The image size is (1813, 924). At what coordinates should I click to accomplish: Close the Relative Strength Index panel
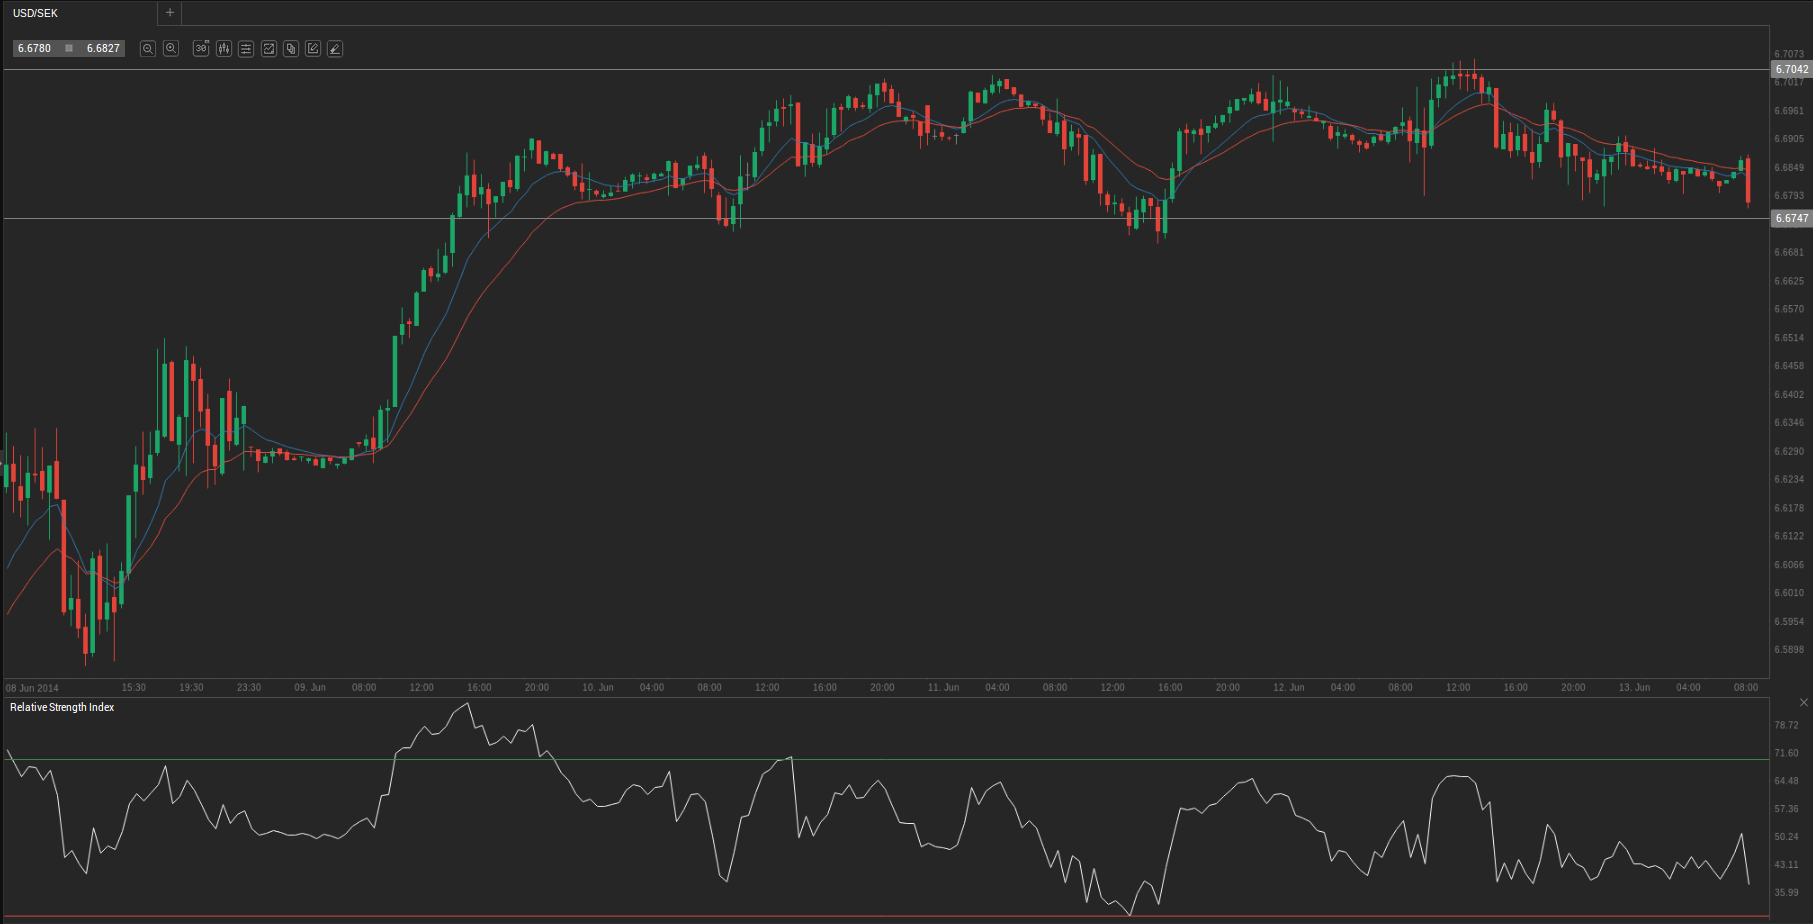1803,703
